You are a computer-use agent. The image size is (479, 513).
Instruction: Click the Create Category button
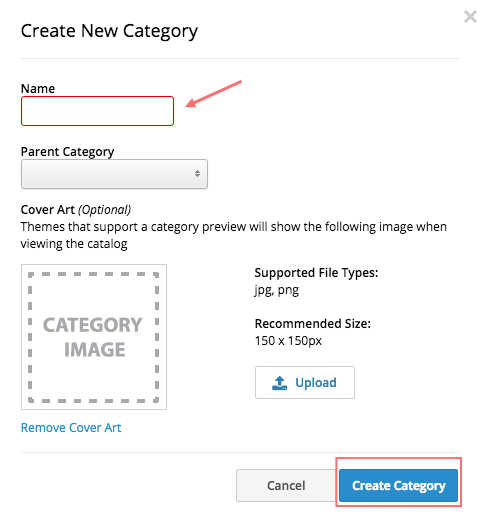pyautogui.click(x=398, y=486)
